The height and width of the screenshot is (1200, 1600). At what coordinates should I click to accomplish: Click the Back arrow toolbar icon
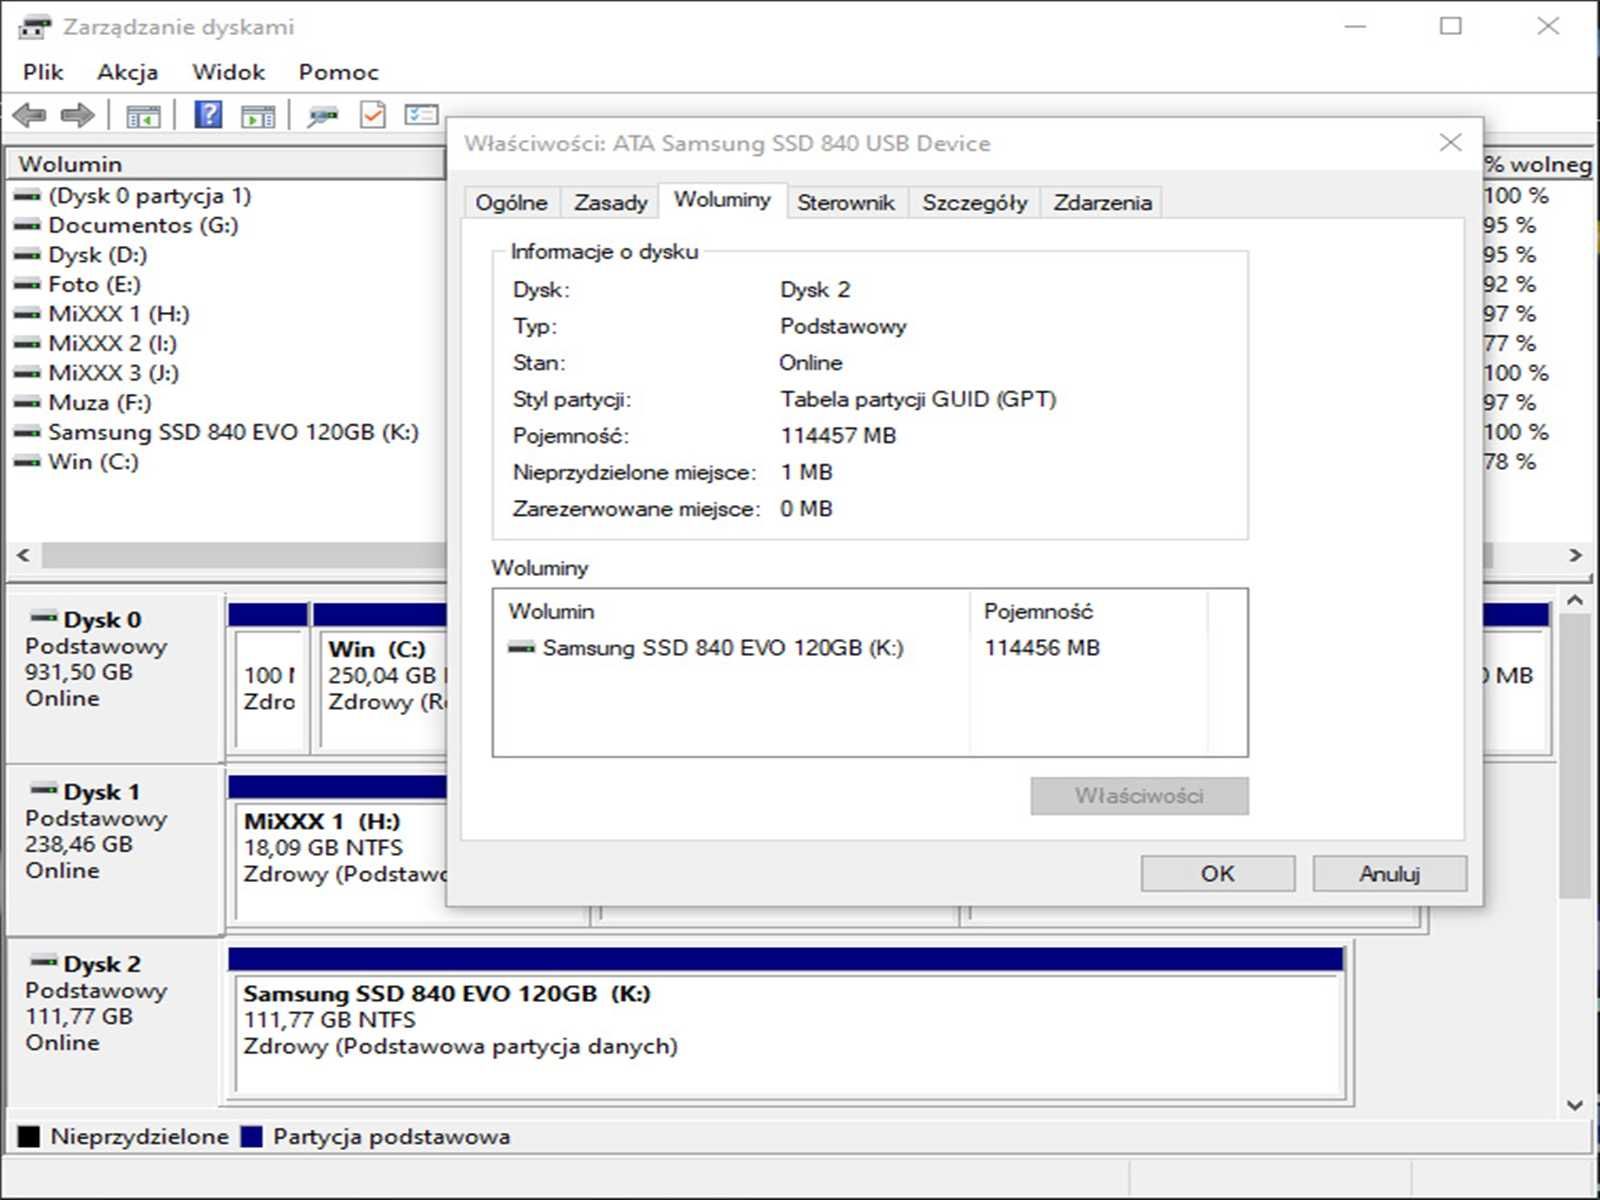pyautogui.click(x=30, y=116)
